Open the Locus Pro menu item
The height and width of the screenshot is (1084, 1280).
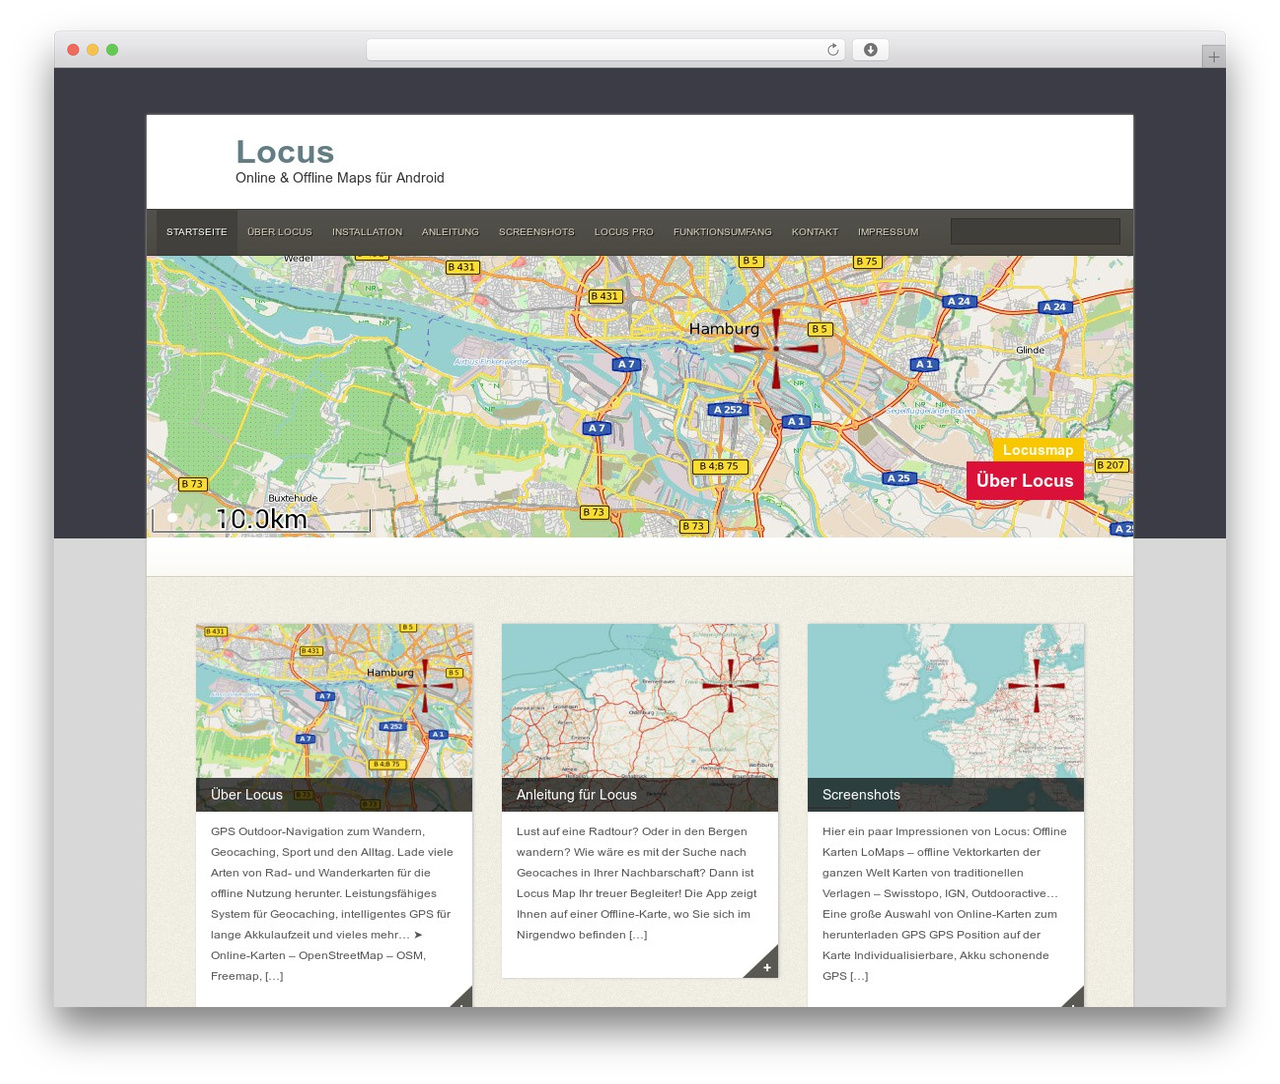(x=624, y=232)
